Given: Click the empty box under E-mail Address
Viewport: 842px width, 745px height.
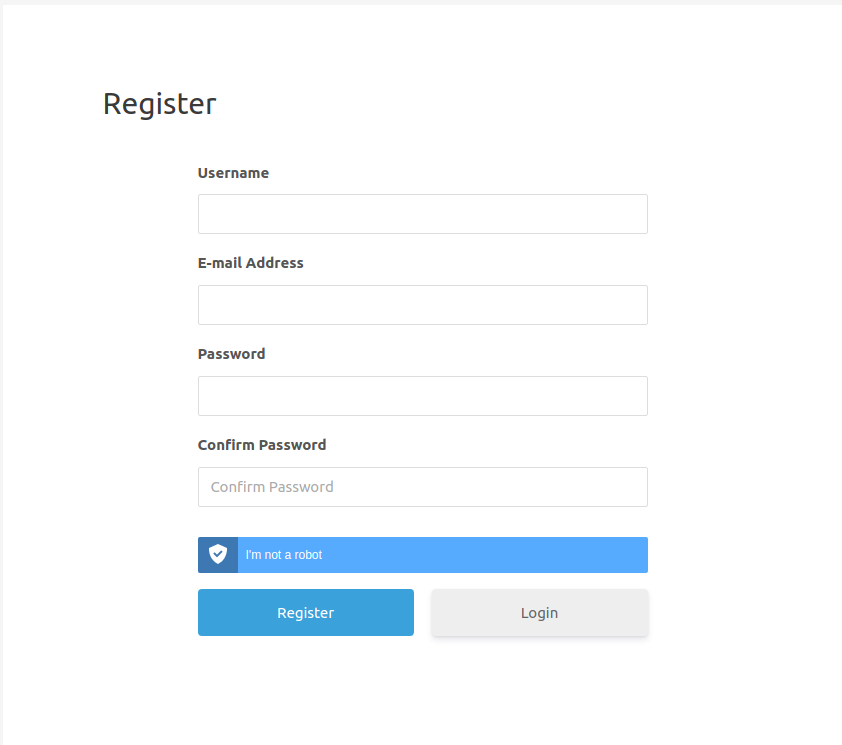Looking at the screenshot, I should click(x=422, y=305).
